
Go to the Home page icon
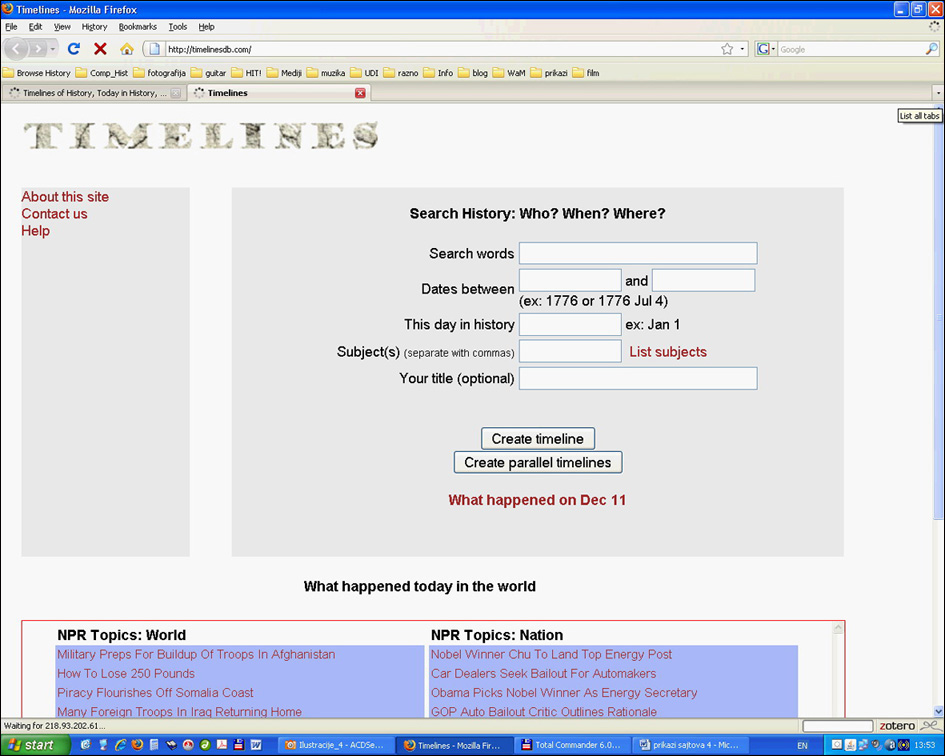click(x=126, y=49)
